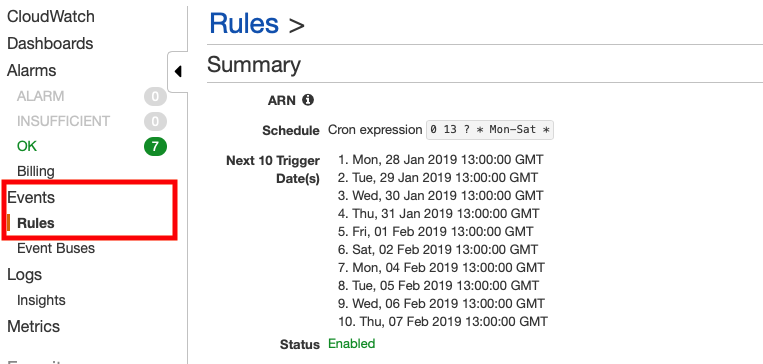Go to Event Buses
The width and height of the screenshot is (763, 364).
[56, 248]
